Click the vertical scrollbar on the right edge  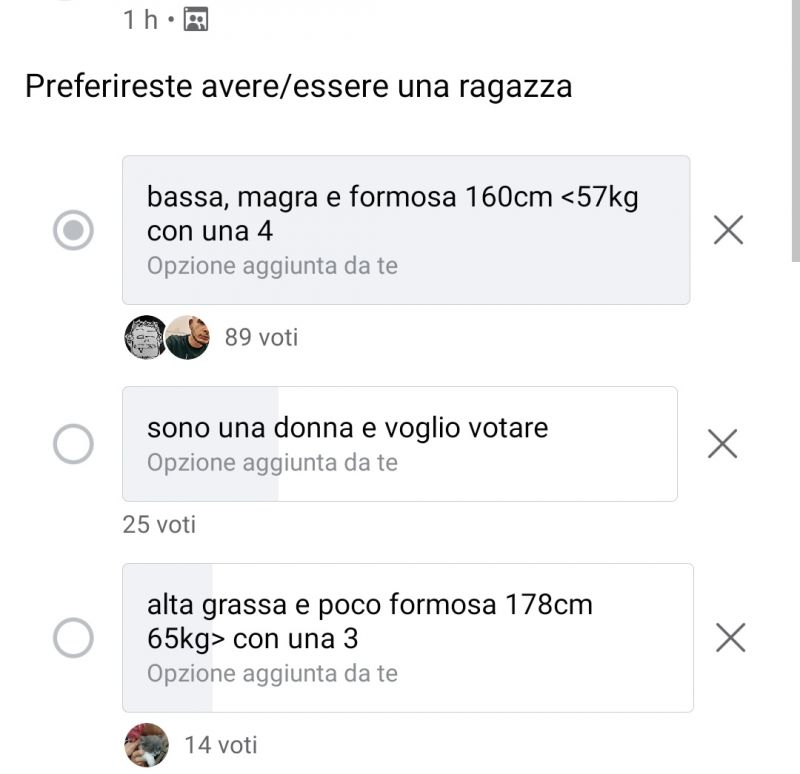click(x=794, y=130)
